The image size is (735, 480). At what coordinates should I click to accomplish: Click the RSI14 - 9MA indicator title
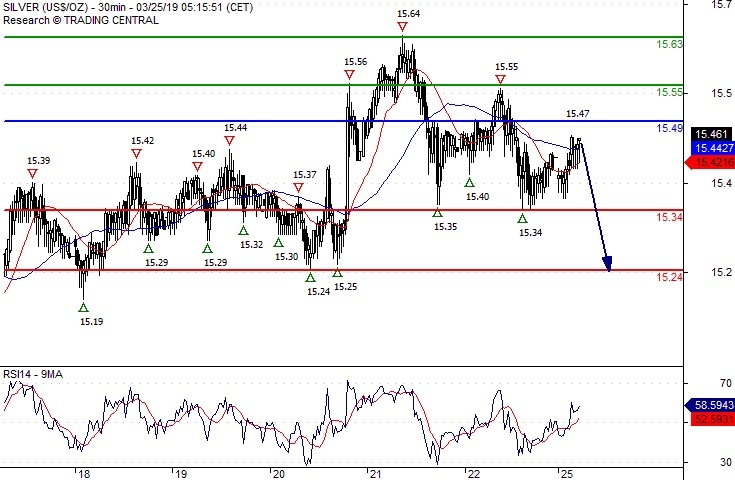(x=33, y=374)
